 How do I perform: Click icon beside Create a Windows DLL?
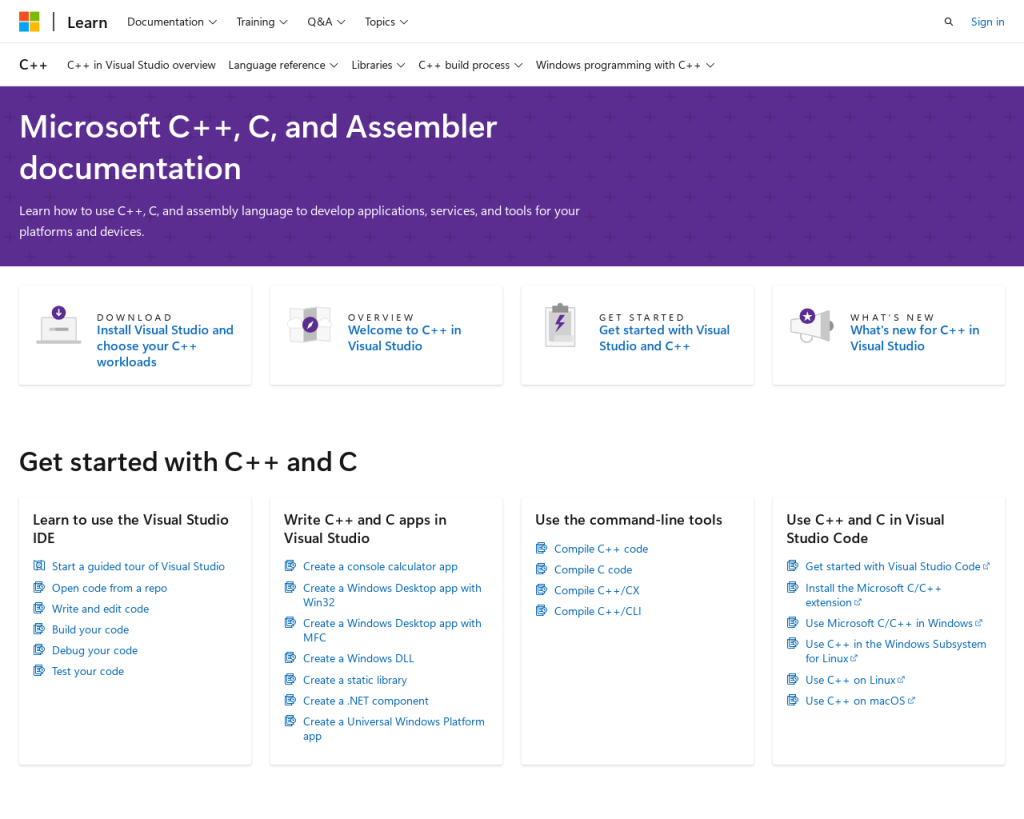(x=290, y=658)
